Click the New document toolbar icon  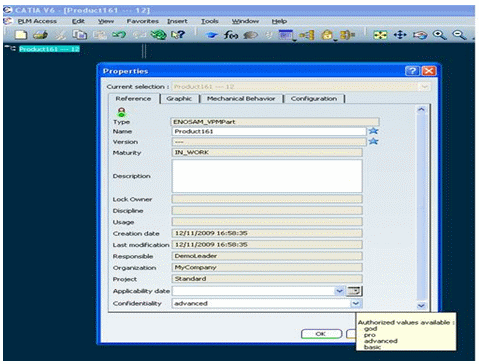click(21, 35)
